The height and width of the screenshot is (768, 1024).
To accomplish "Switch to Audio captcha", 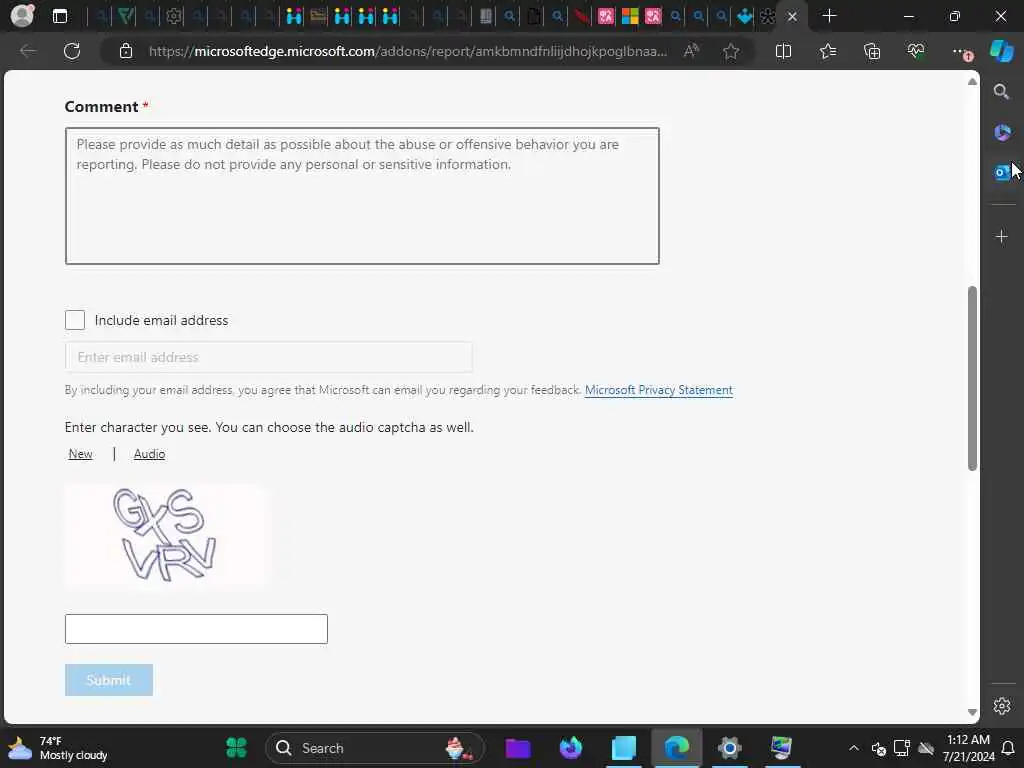I will click(x=150, y=454).
